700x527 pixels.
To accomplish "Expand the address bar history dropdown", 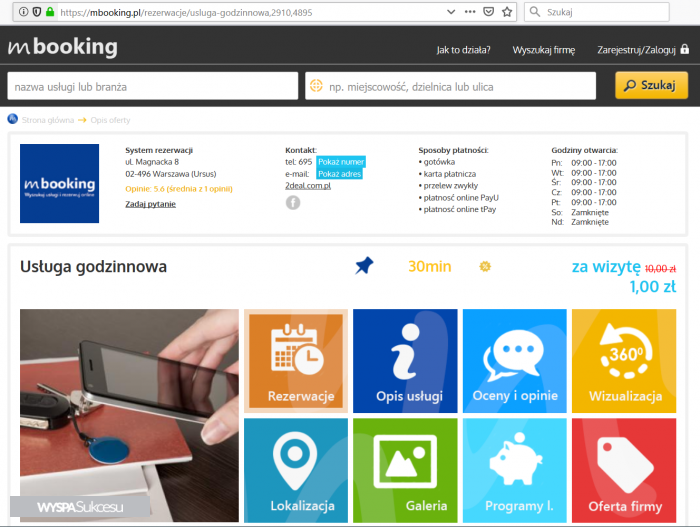I will click(451, 12).
